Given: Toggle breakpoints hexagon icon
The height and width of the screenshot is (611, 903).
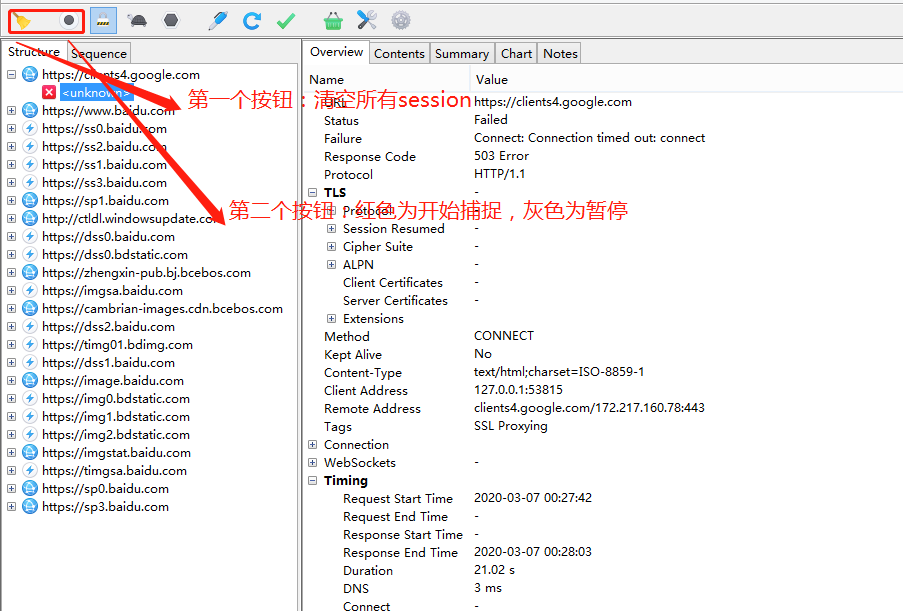Looking at the screenshot, I should pos(171,21).
